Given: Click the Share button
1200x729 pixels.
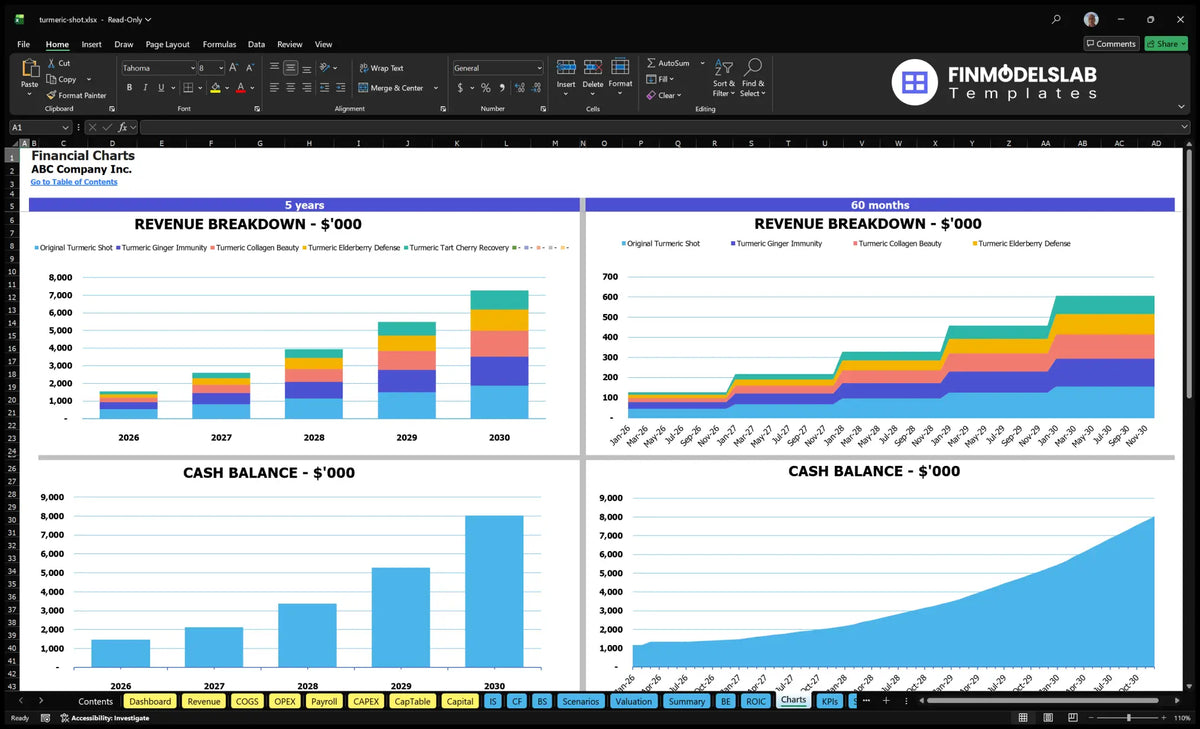Looking at the screenshot, I should pos(1166,44).
